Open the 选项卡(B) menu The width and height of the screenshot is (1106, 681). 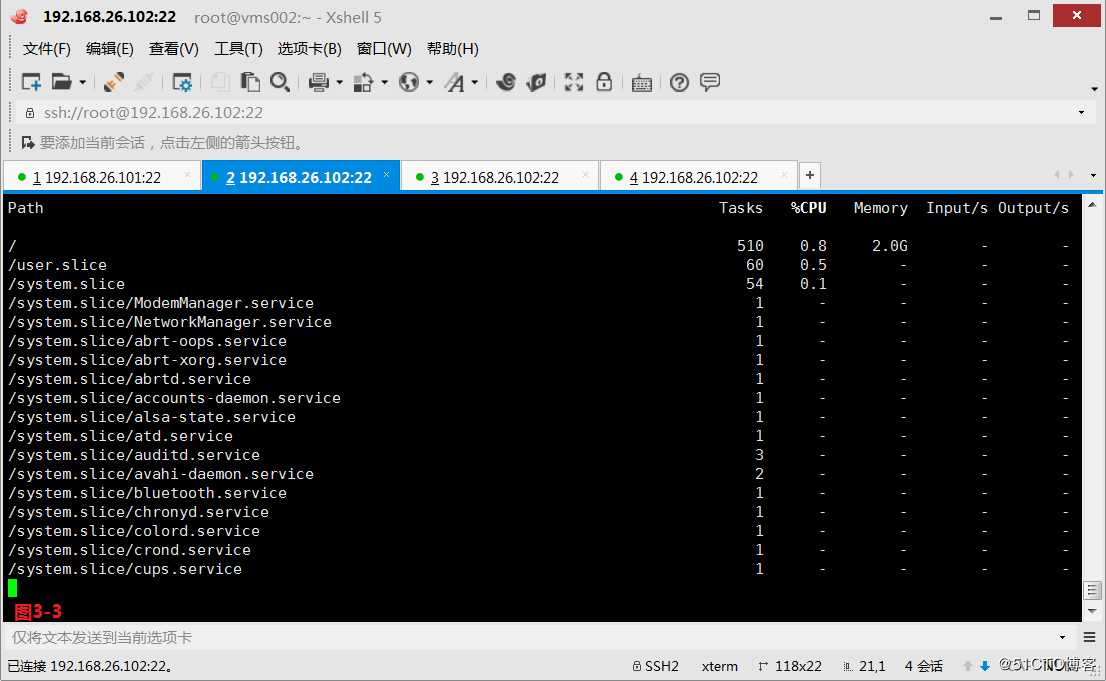310,49
